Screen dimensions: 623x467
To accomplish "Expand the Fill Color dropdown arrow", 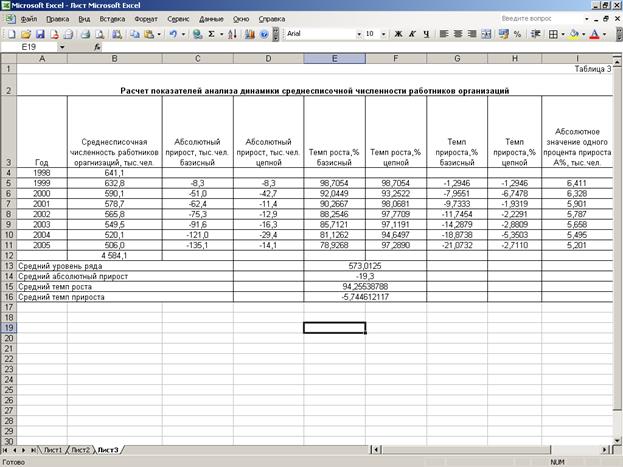I will coord(583,34).
